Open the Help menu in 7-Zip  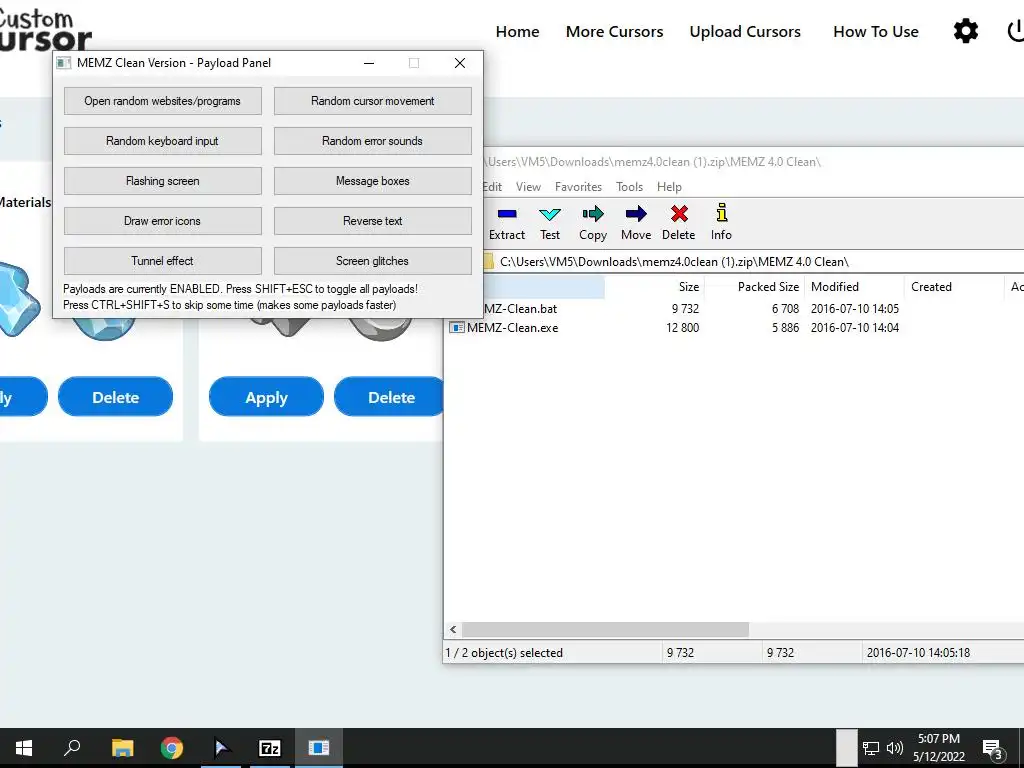669,187
